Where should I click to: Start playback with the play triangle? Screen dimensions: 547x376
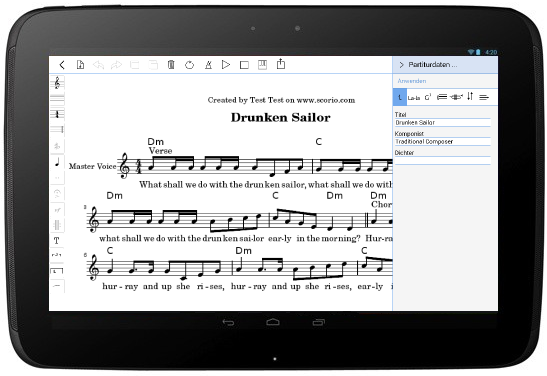tap(226, 65)
